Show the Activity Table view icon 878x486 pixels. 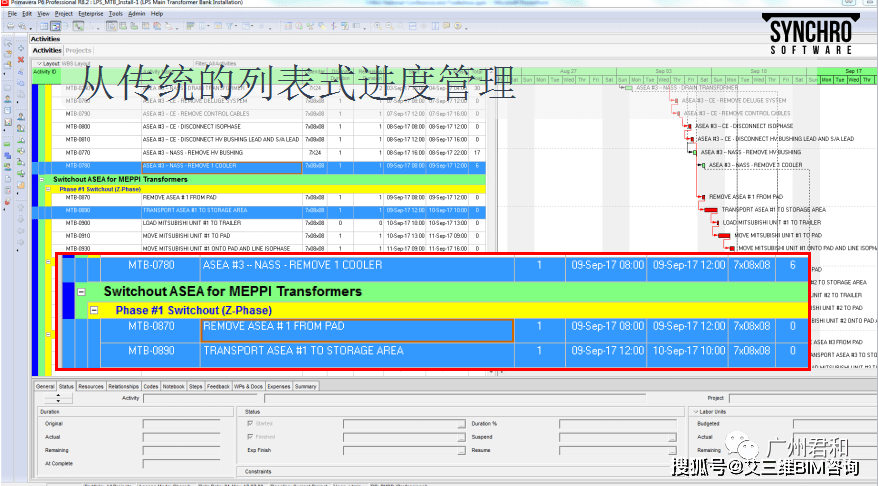[x=44, y=26]
